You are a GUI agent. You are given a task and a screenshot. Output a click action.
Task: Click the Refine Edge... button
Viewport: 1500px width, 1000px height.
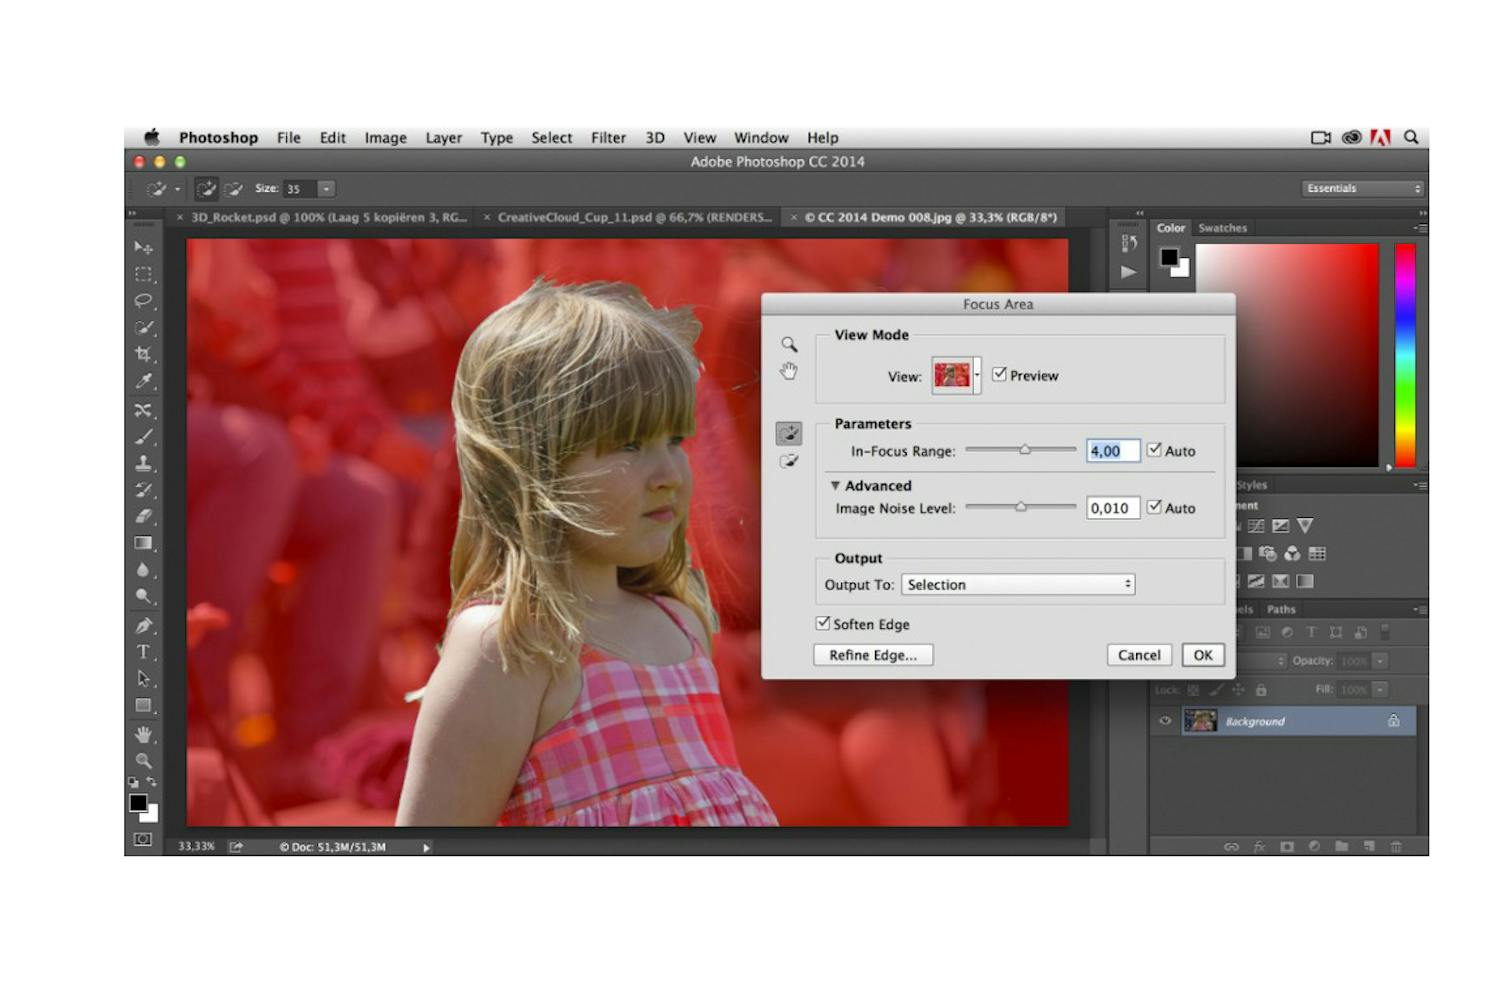coord(872,655)
